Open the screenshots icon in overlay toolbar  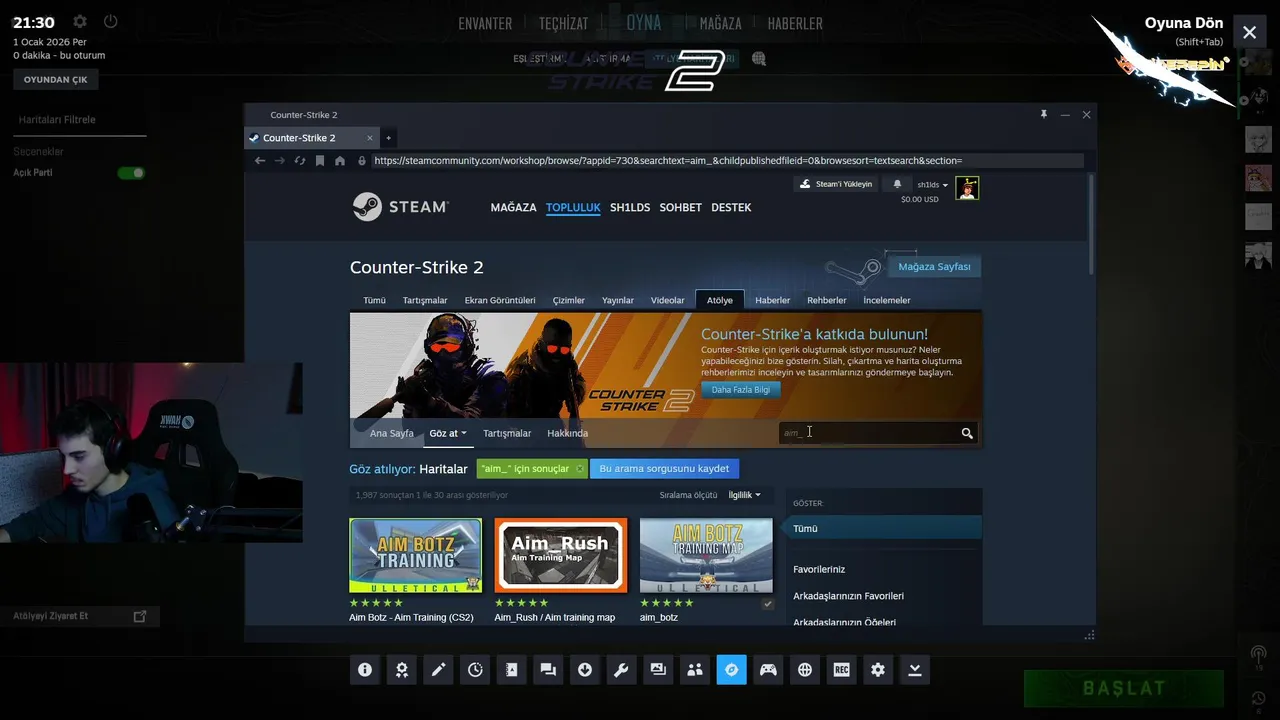658,670
